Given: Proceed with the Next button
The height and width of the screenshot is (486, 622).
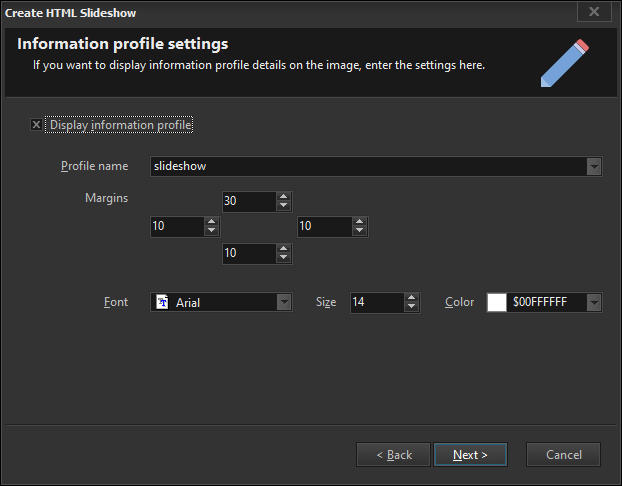Looking at the screenshot, I should tap(470, 455).
